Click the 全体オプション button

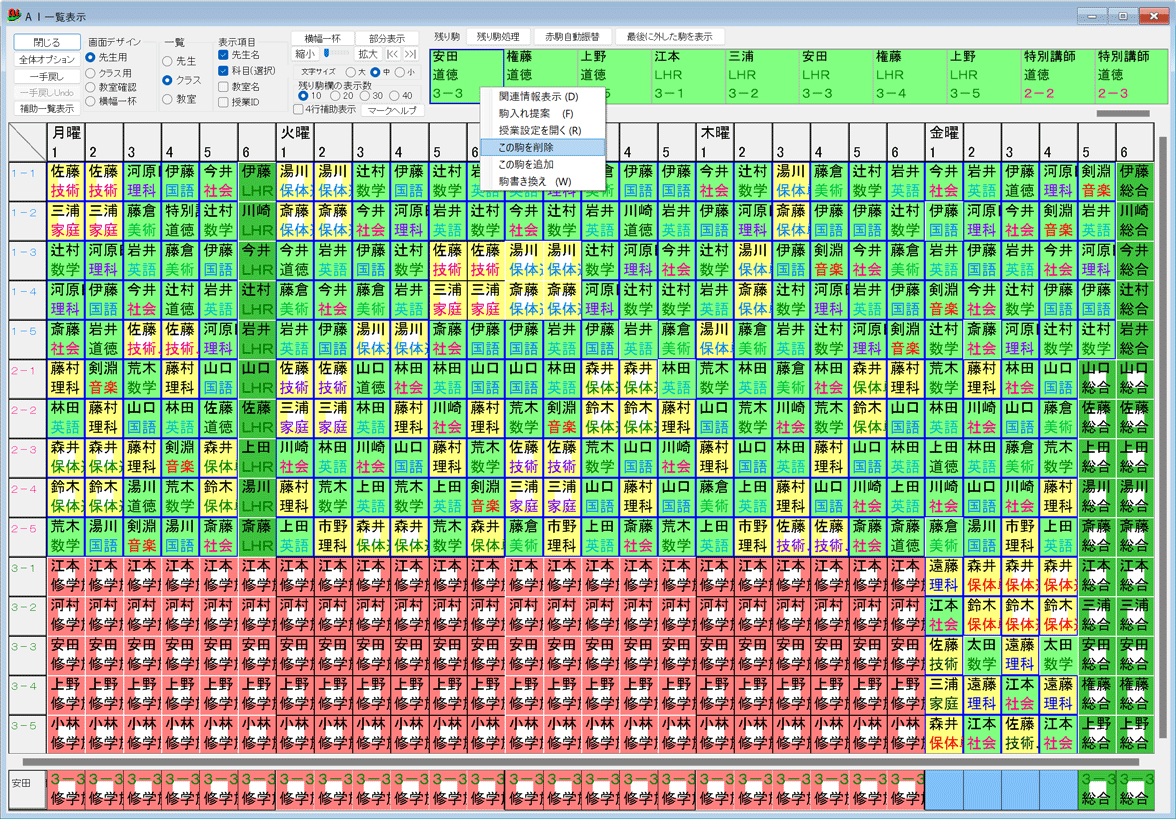(x=47, y=60)
